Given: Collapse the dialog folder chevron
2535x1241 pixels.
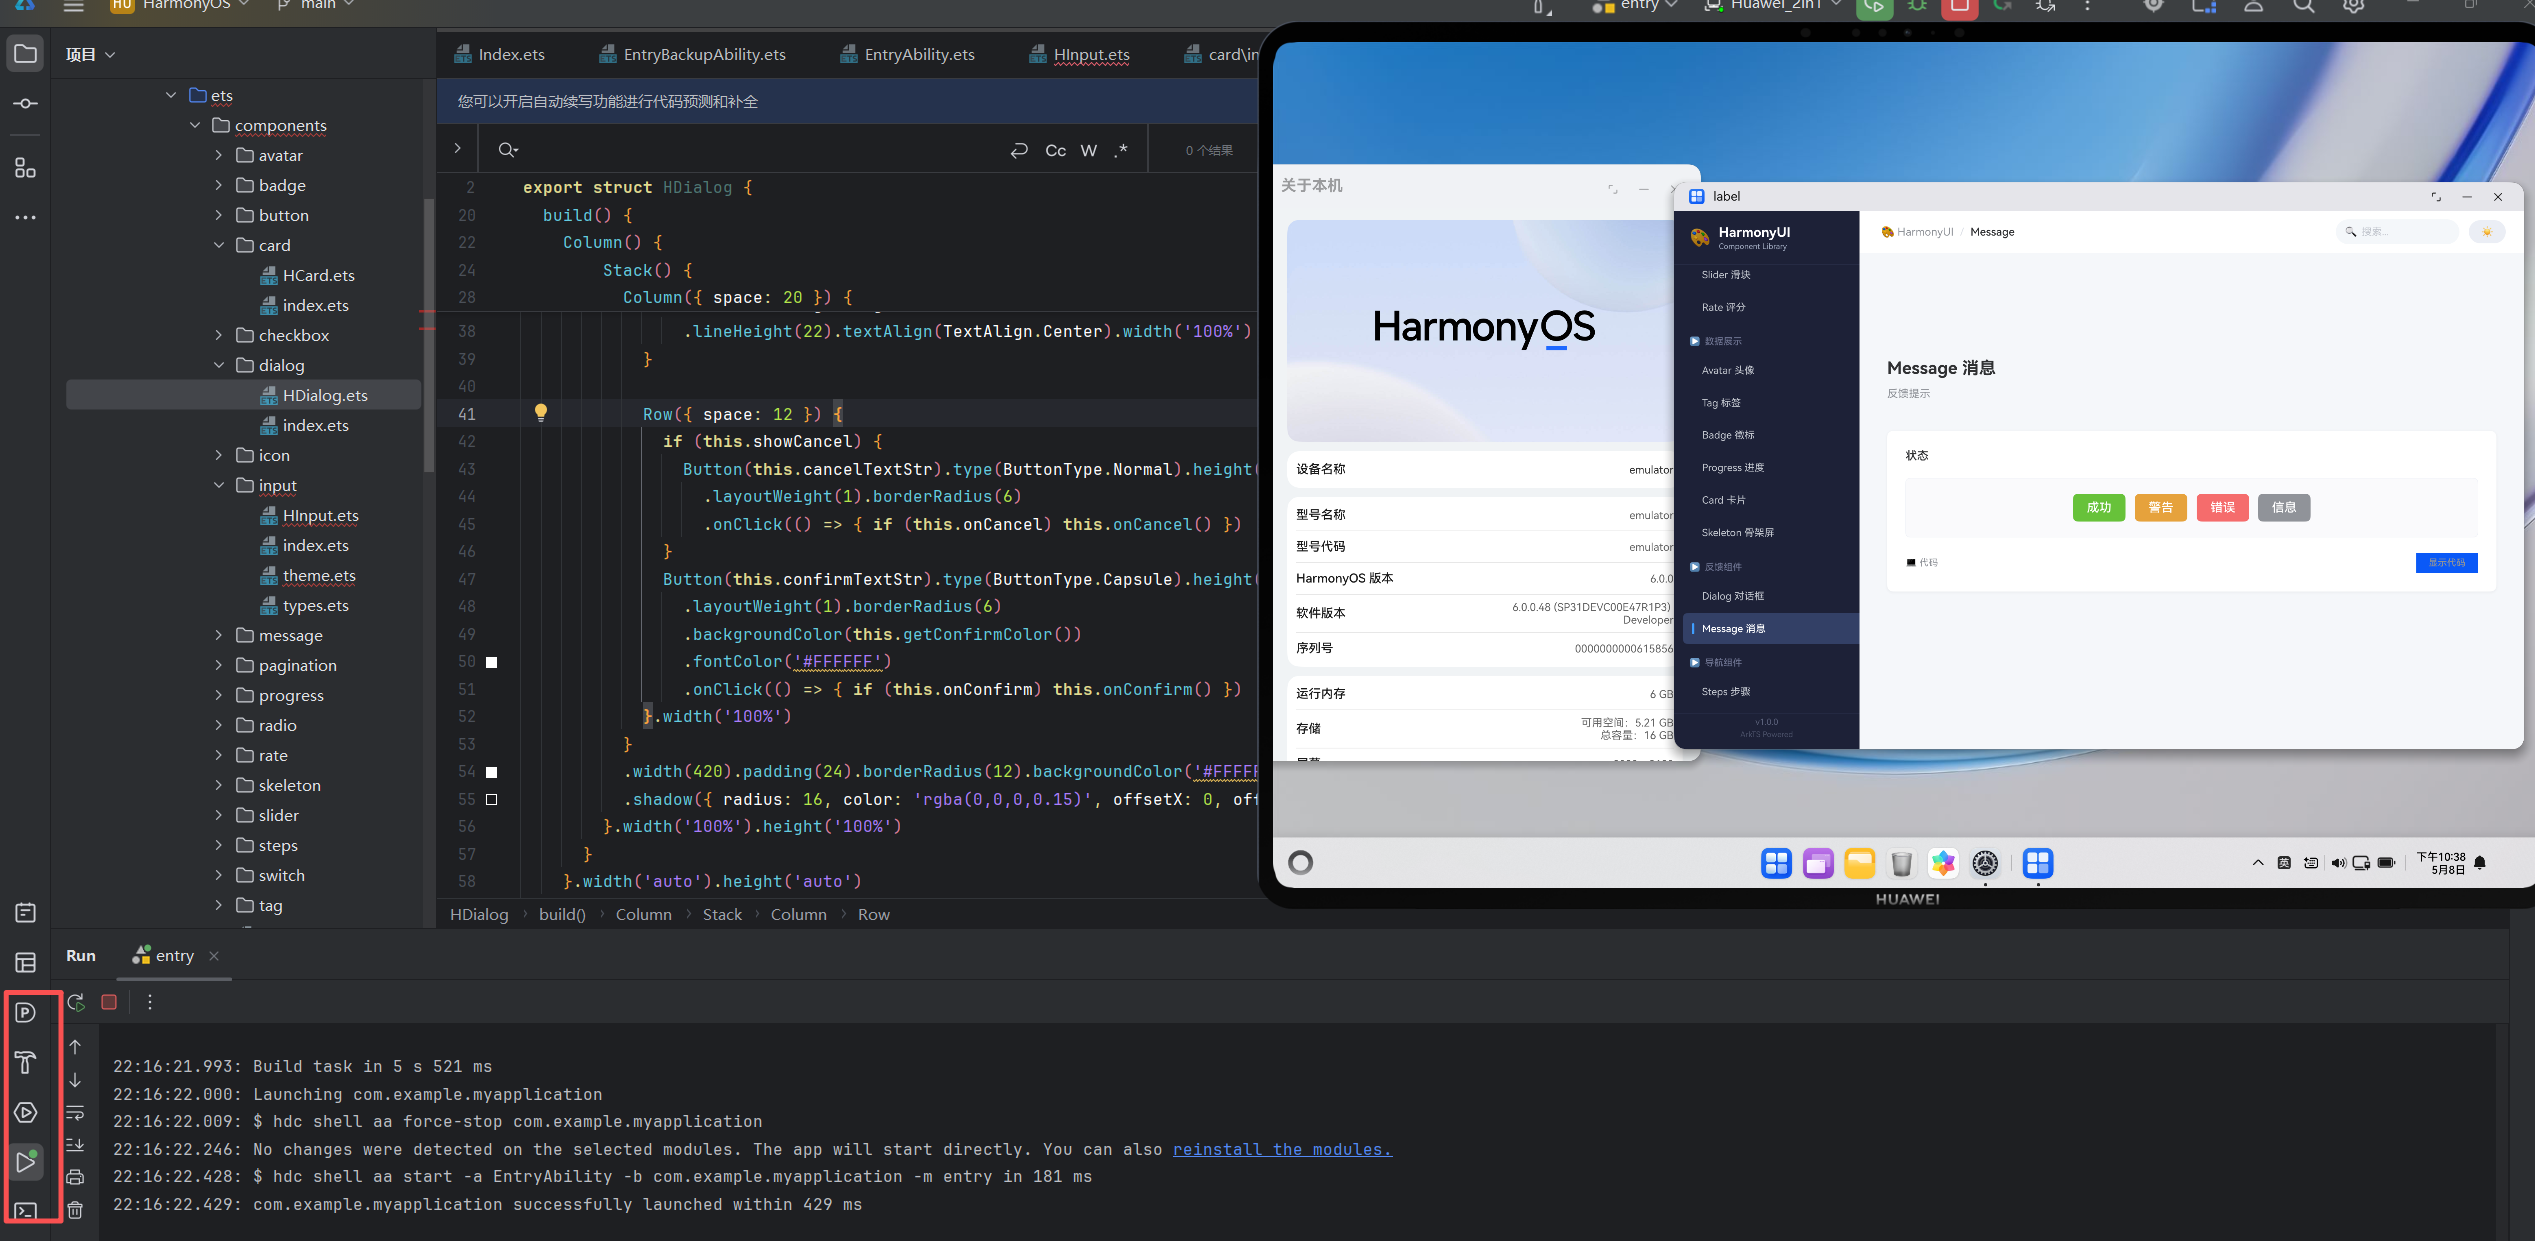Looking at the screenshot, I should 219,365.
